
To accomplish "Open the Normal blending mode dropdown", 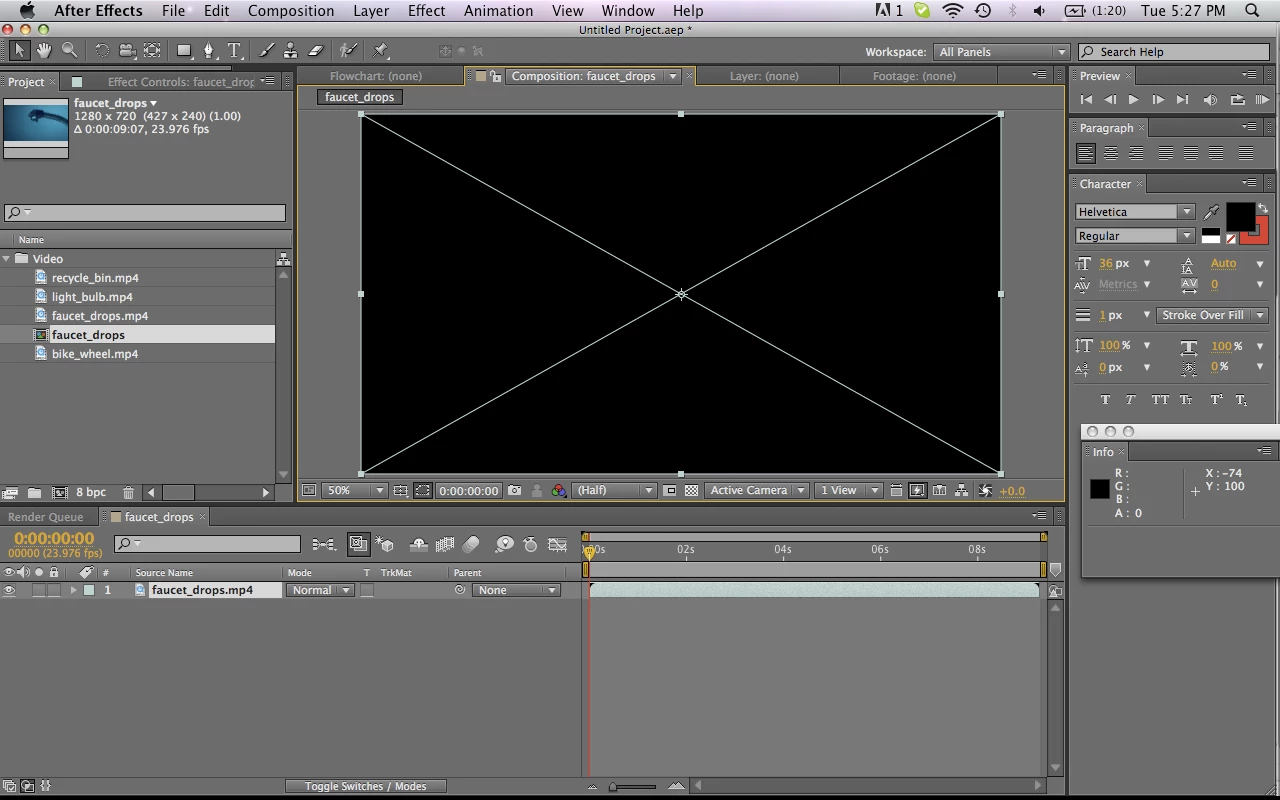I will [320, 591].
